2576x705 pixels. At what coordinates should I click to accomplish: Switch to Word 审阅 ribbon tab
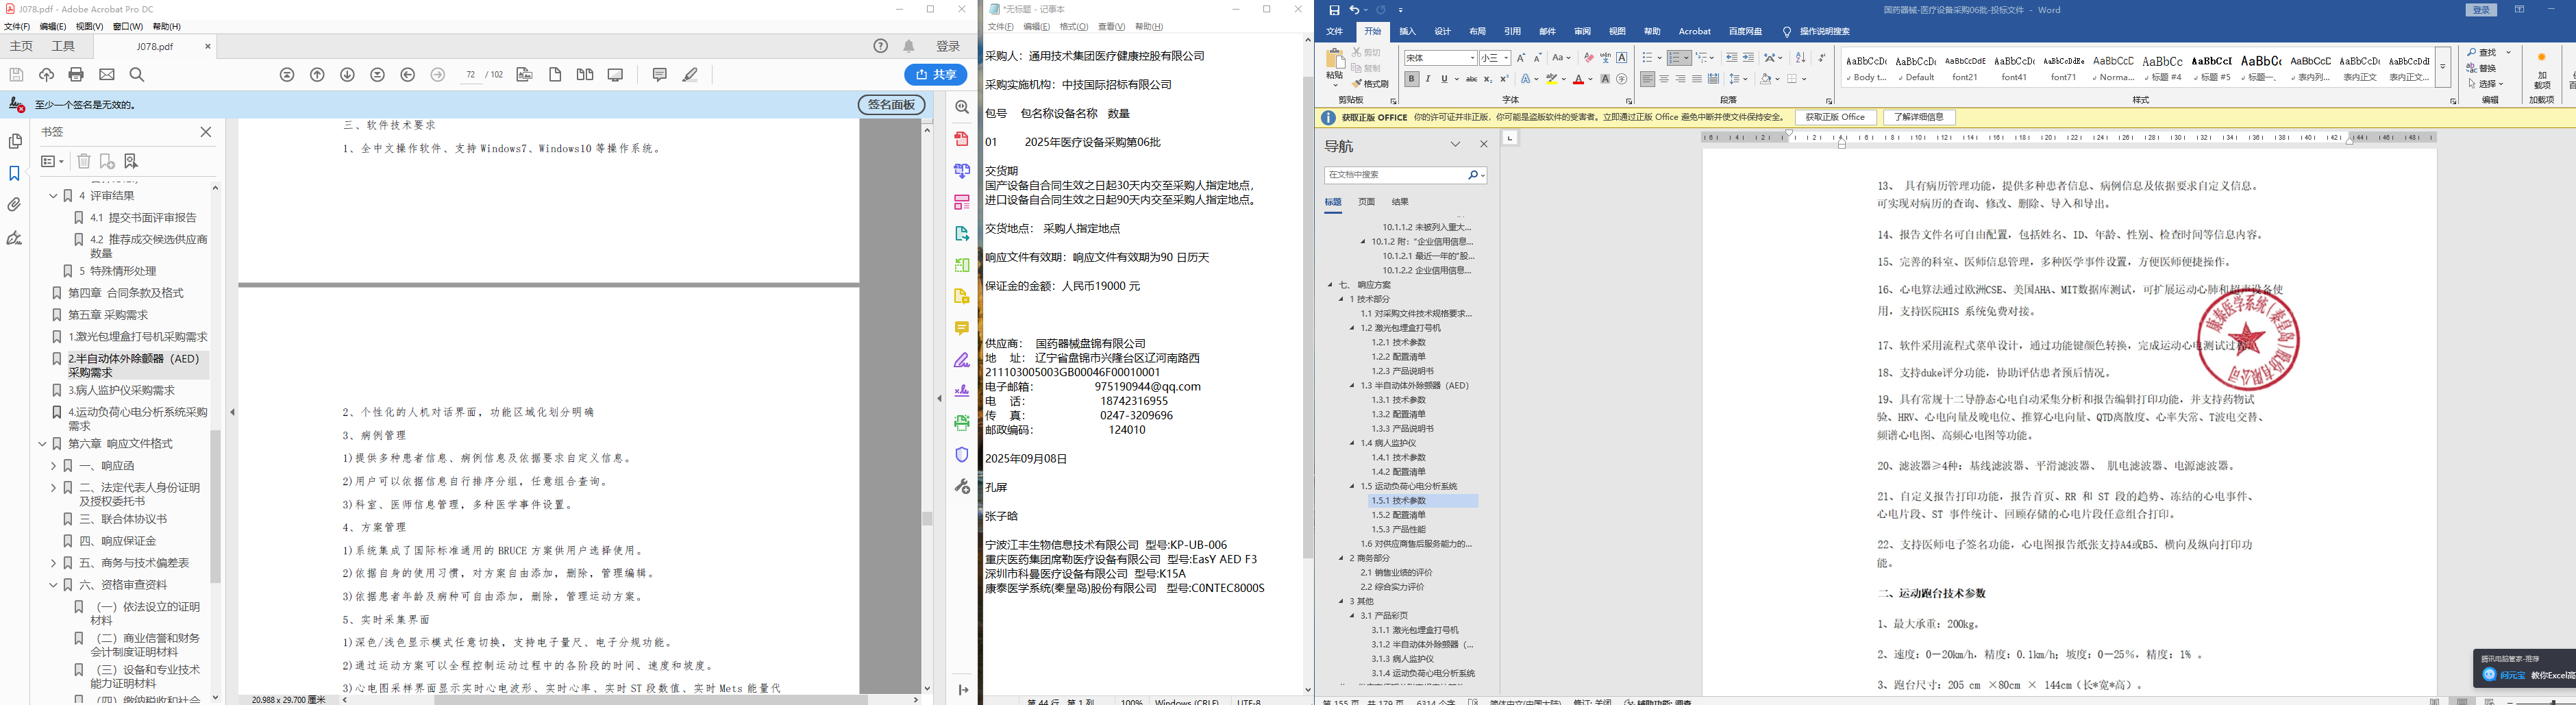click(1582, 32)
